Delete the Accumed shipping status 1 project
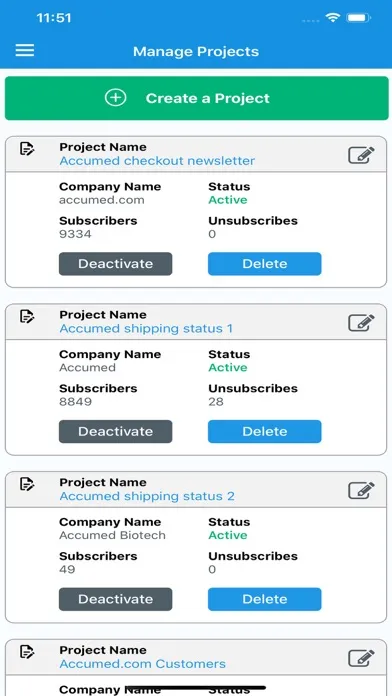392x696 pixels. coord(265,431)
